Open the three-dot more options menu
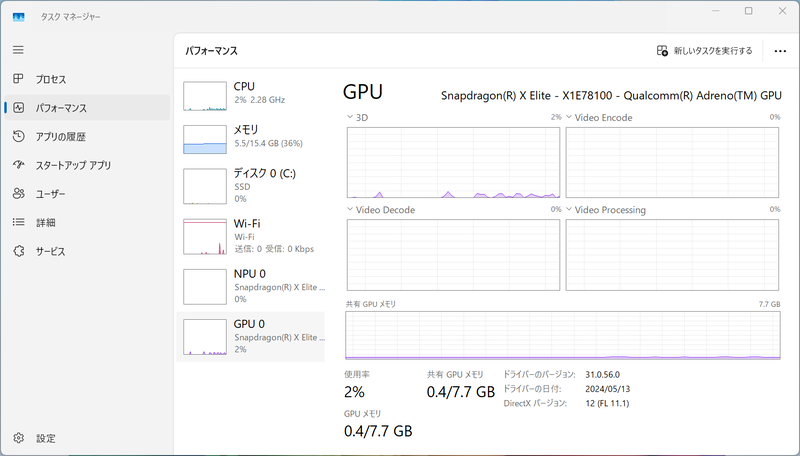800x456 pixels. click(780, 51)
